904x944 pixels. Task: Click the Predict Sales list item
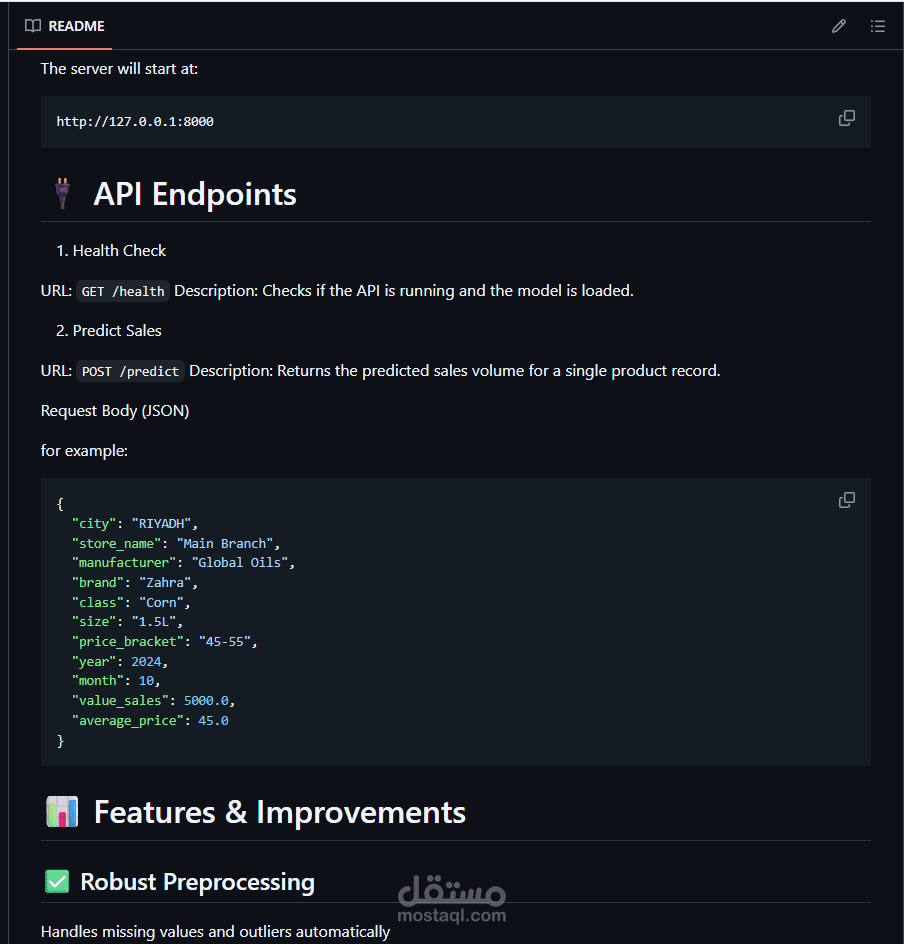(117, 331)
